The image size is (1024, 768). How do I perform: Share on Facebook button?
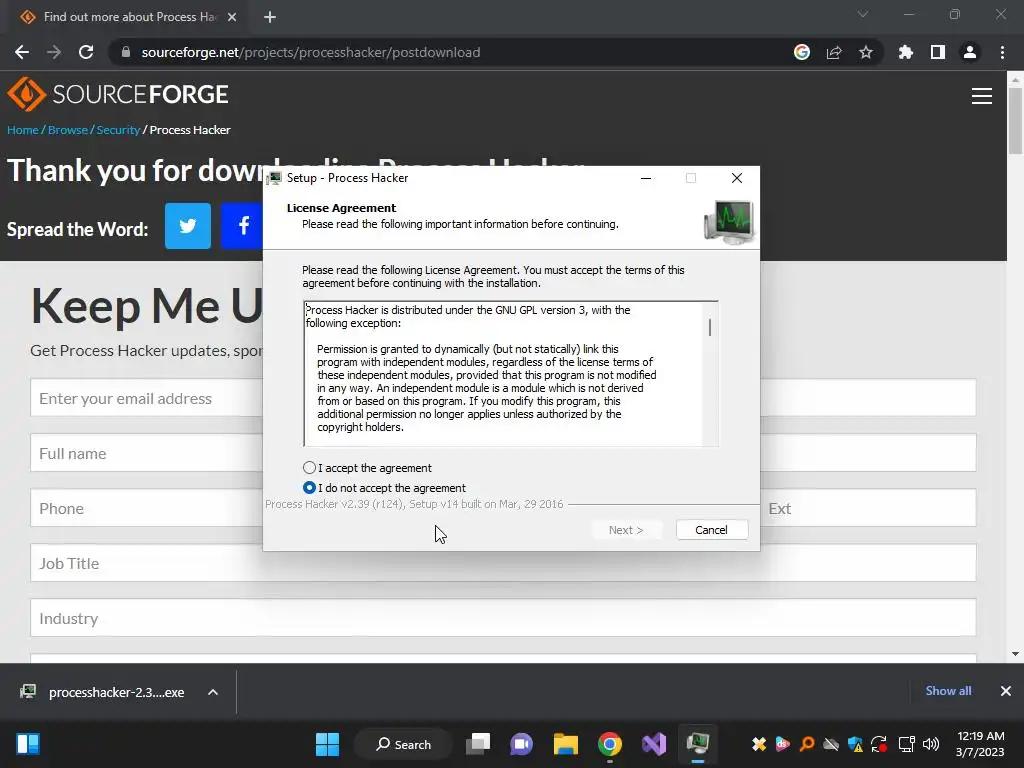(x=242, y=226)
